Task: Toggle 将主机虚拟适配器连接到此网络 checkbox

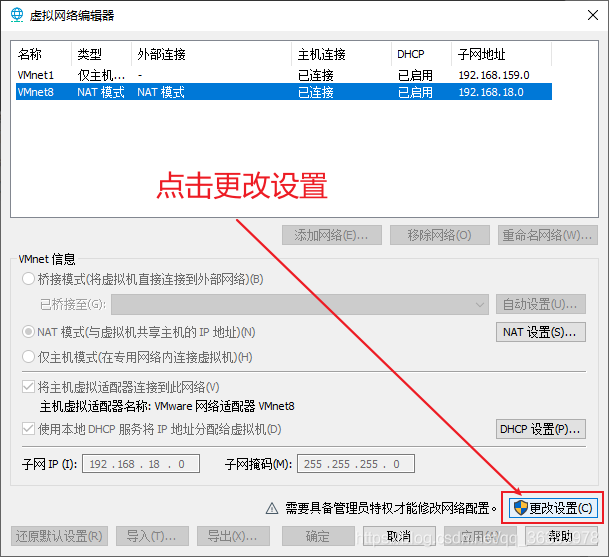Action: pyautogui.click(x=28, y=387)
